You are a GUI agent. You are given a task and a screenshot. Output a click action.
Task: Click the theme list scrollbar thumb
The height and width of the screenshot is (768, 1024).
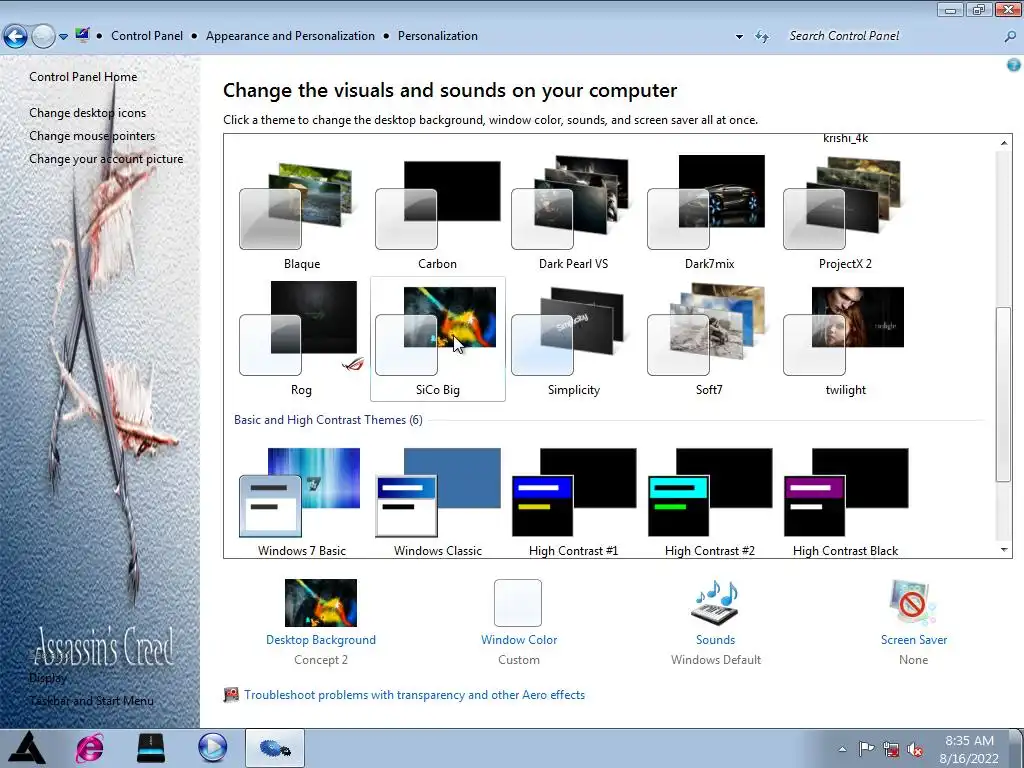pyautogui.click(x=1004, y=394)
